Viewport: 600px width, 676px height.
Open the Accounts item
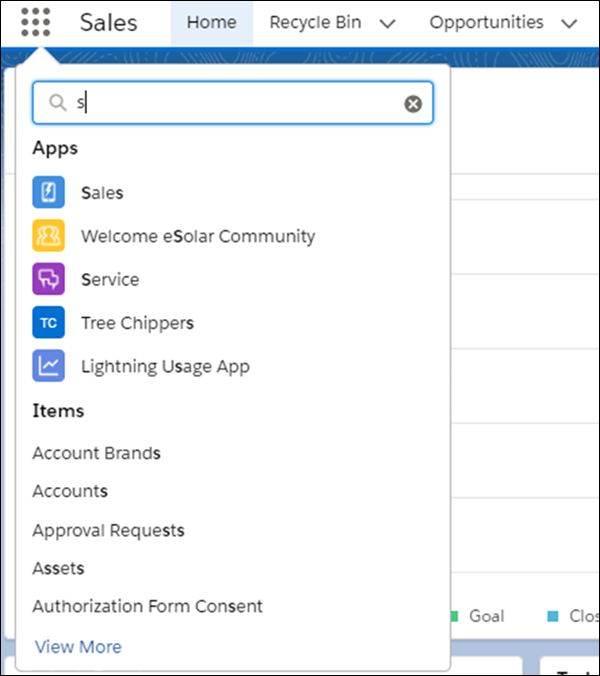pos(70,491)
